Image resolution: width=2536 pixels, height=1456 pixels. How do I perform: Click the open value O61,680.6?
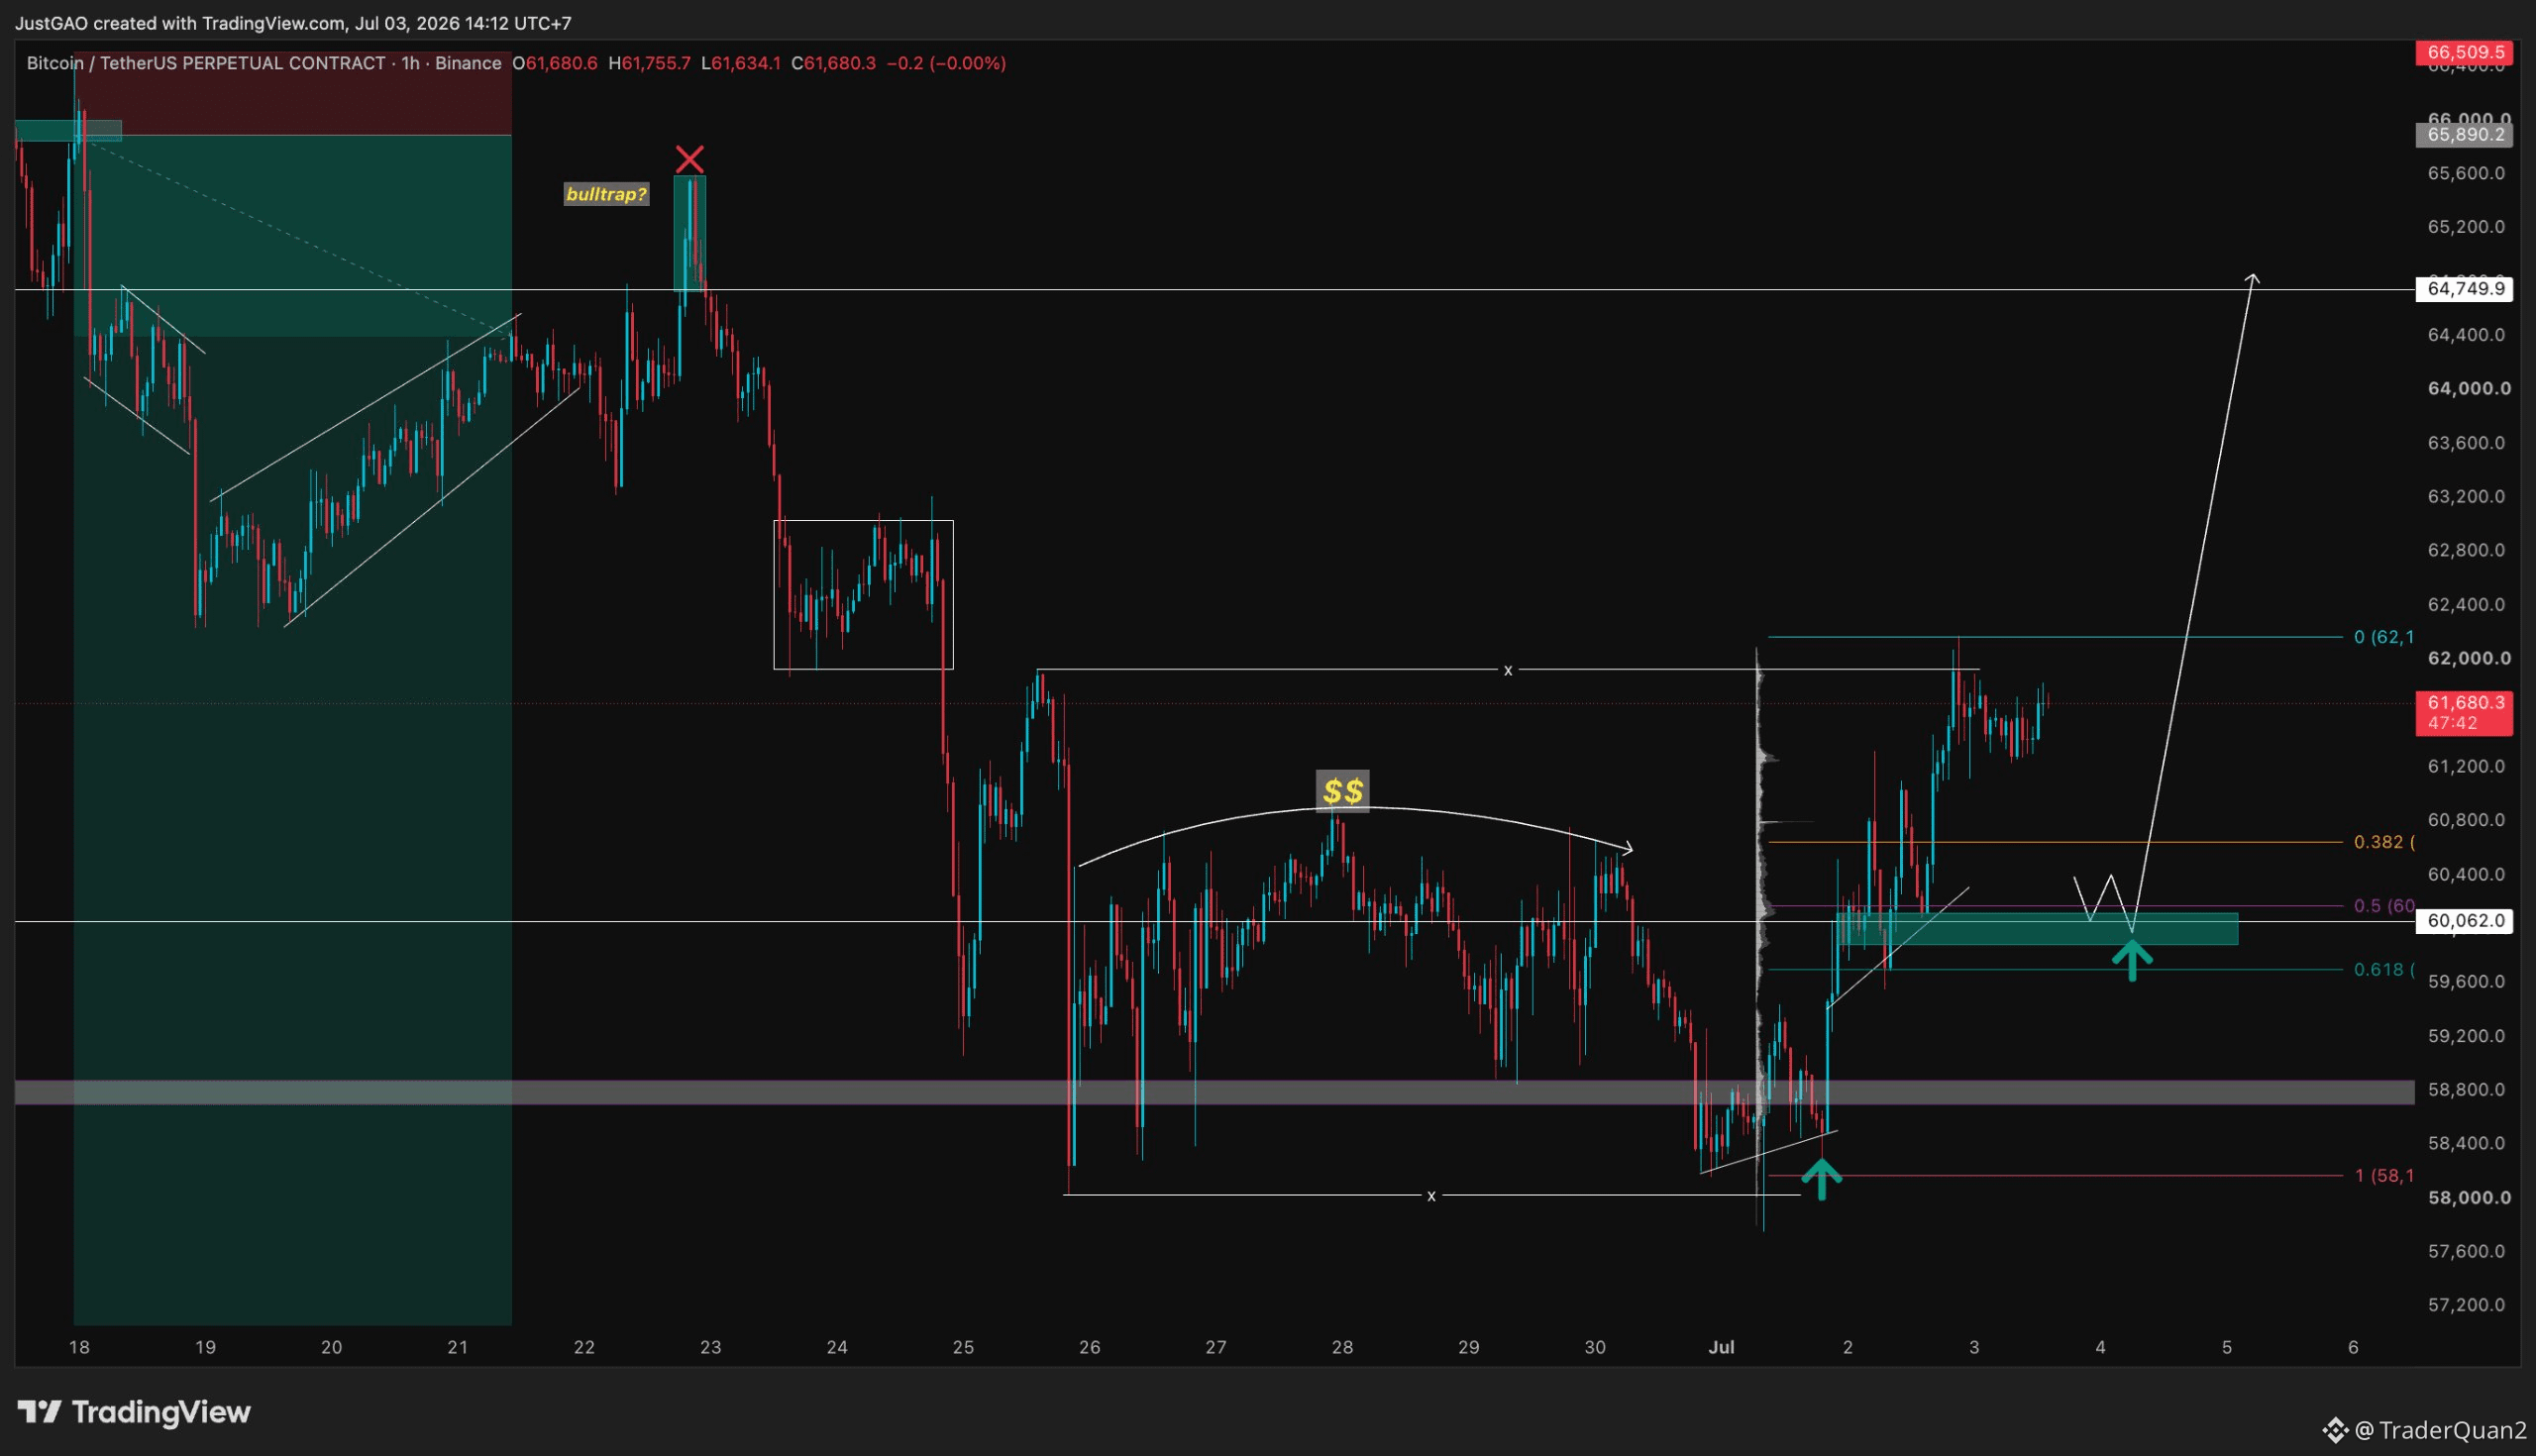tap(555, 63)
